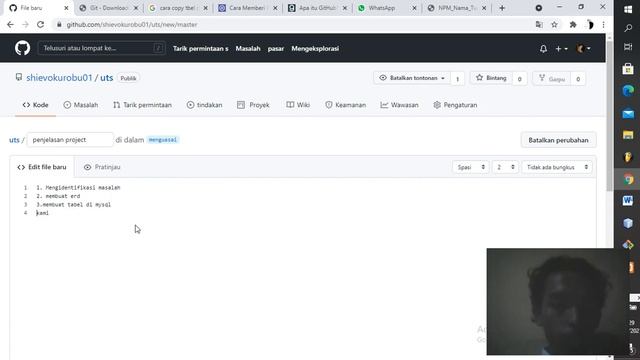Click the Batalkan perubahan button

(558, 140)
